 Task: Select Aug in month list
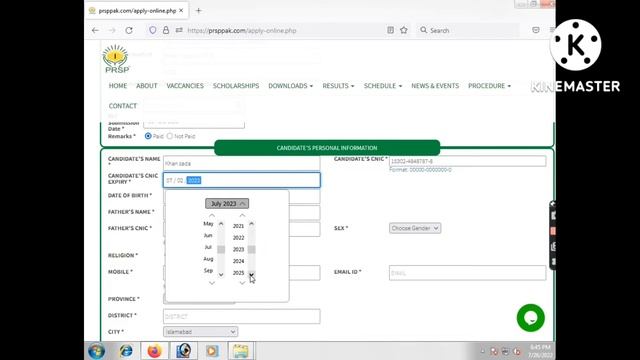tap(208, 259)
